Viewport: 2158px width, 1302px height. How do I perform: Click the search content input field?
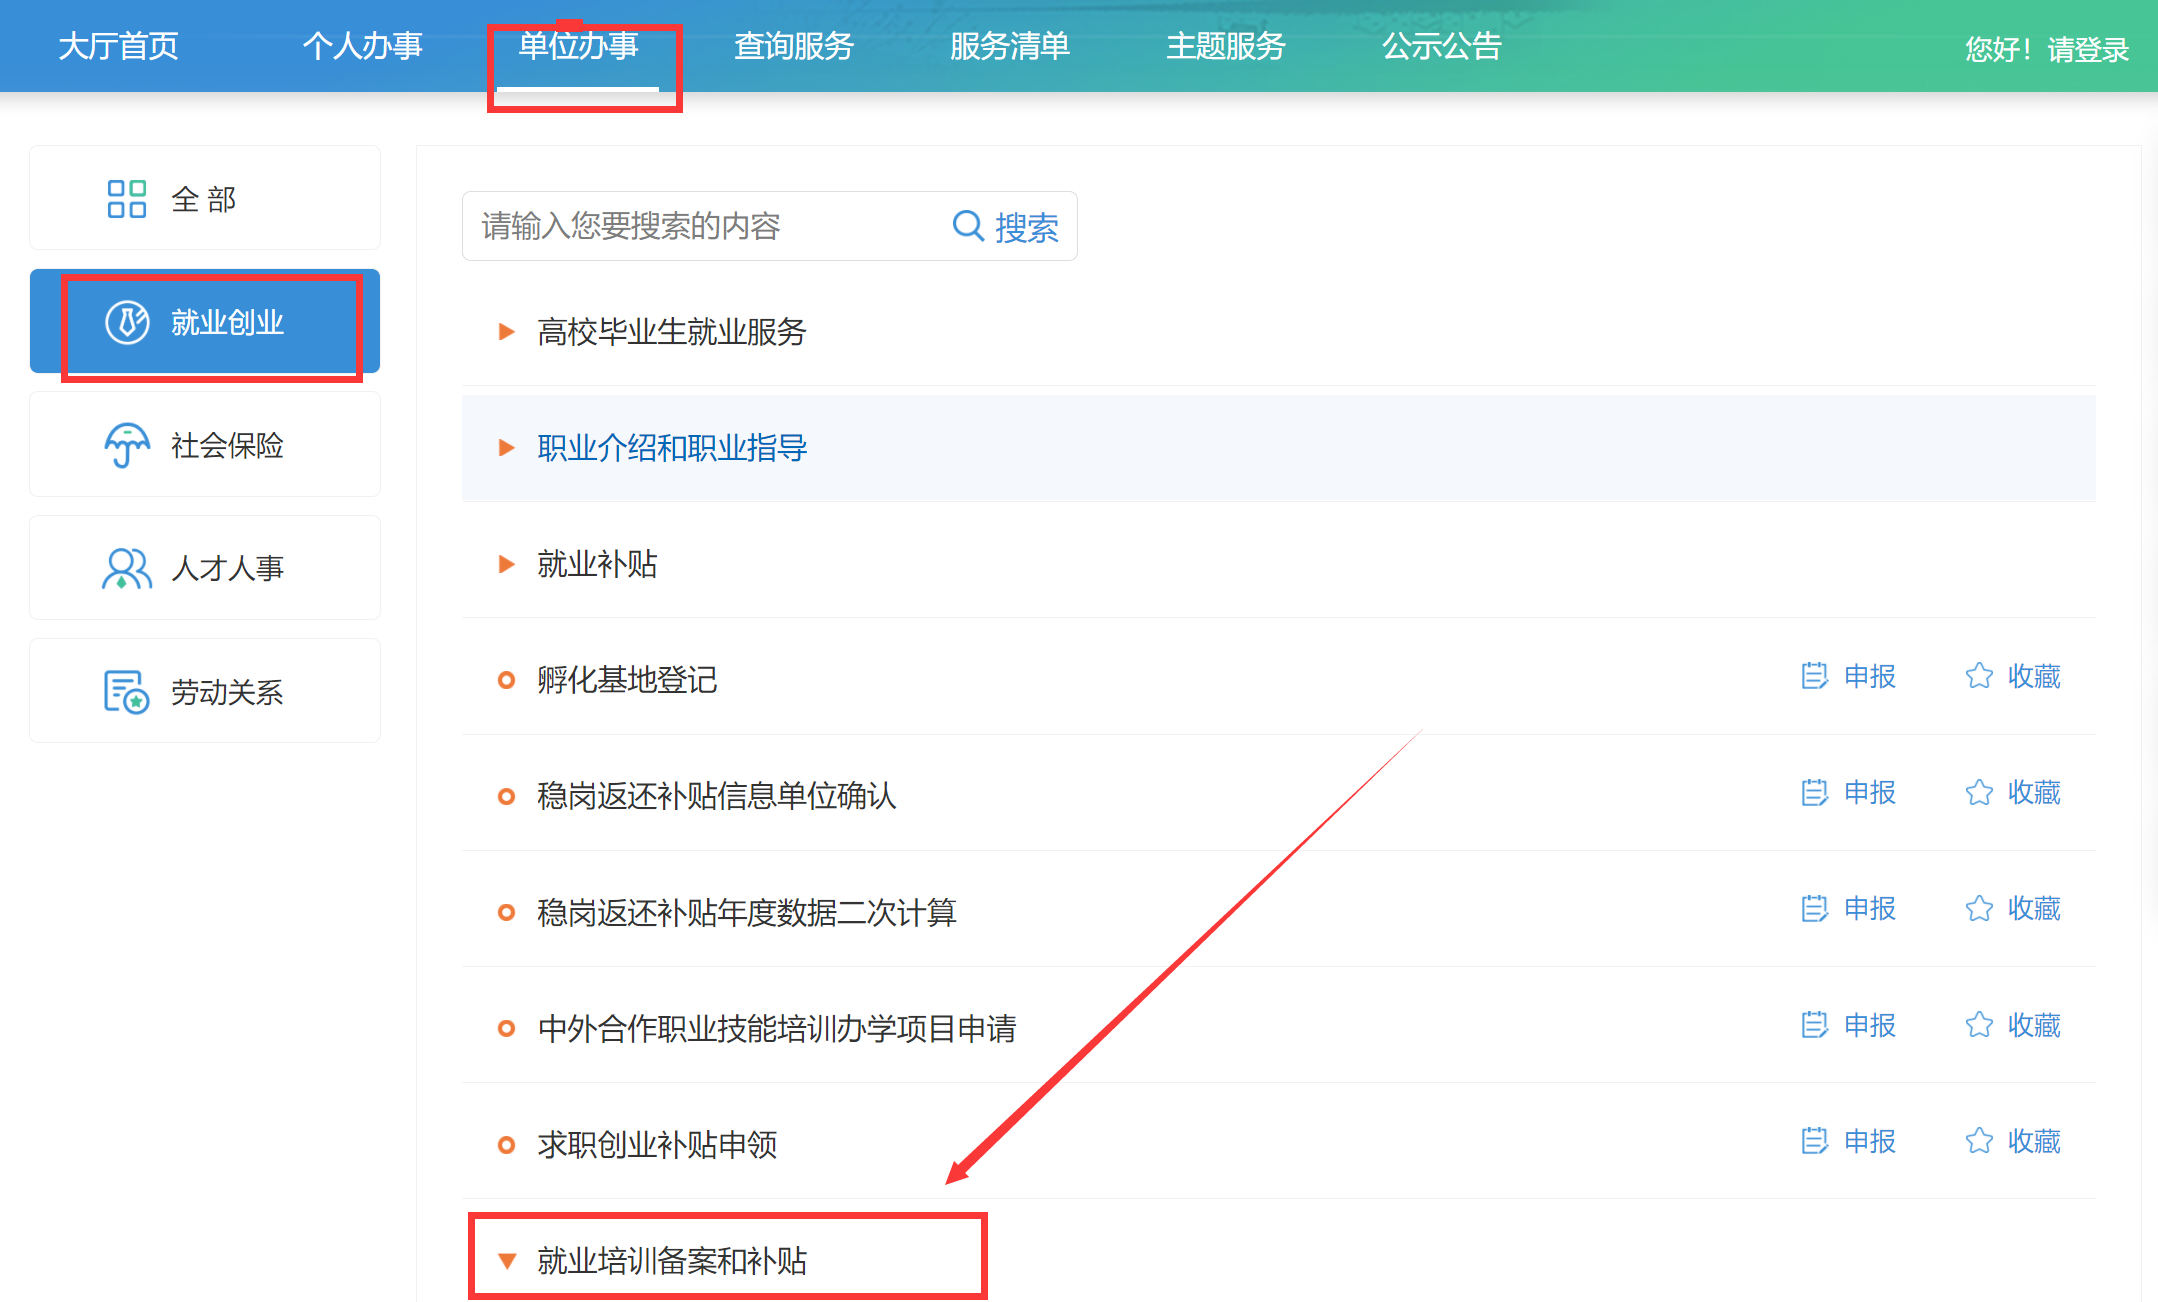pyautogui.click(x=700, y=226)
